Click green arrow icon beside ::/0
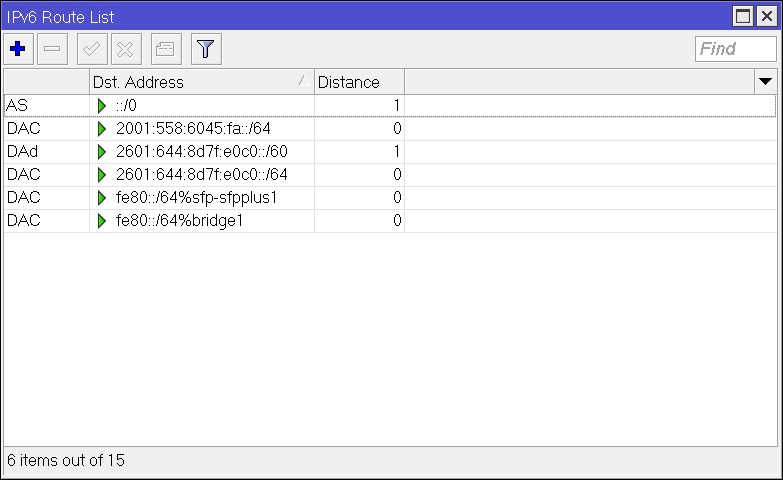The height and width of the screenshot is (480, 783). tap(102, 105)
